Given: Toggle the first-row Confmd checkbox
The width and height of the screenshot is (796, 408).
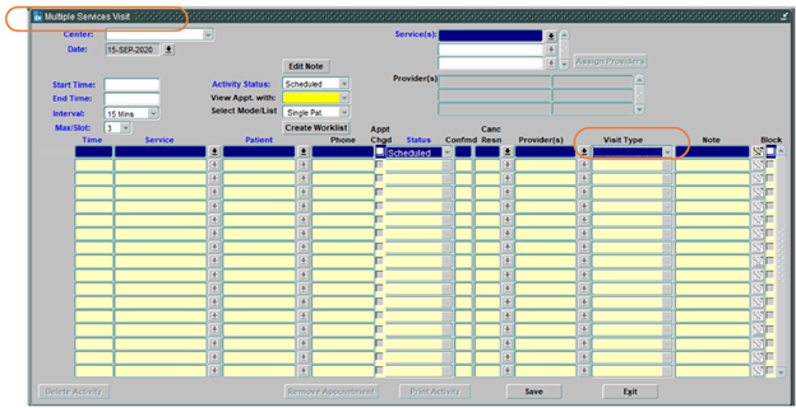Looking at the screenshot, I should [x=463, y=152].
